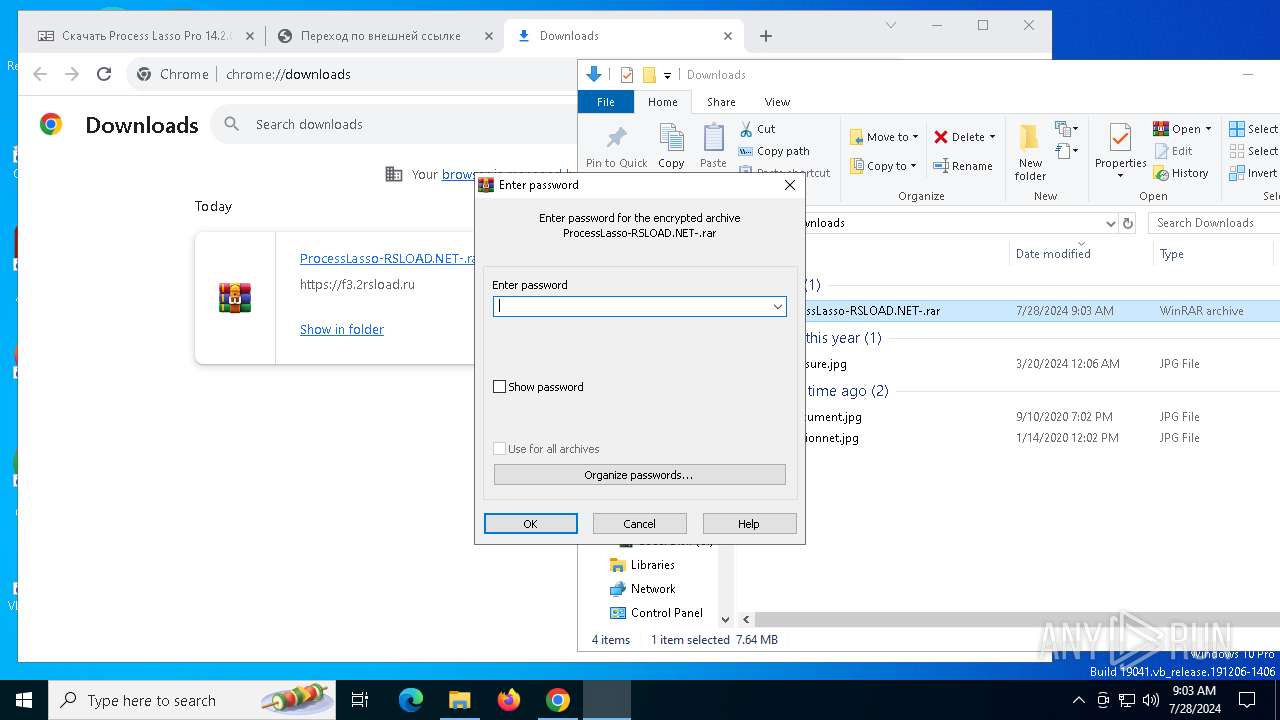Click the Copy icon in Explorer ribbon
Screen dimensions: 1280x720
click(671, 138)
